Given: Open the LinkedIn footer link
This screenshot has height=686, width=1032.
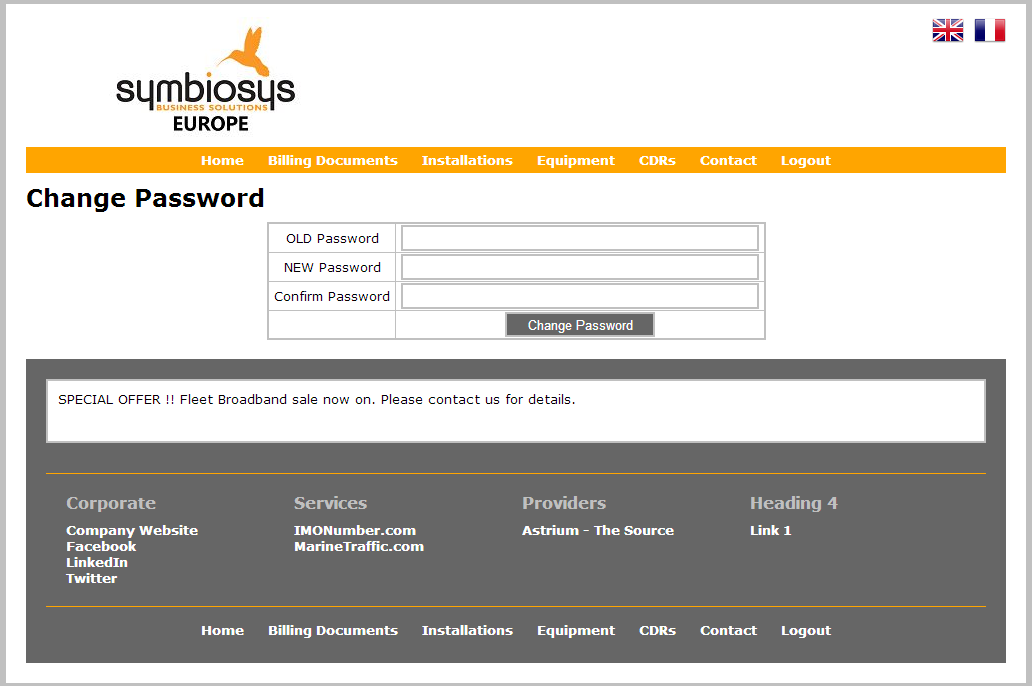Looking at the screenshot, I should point(97,563).
